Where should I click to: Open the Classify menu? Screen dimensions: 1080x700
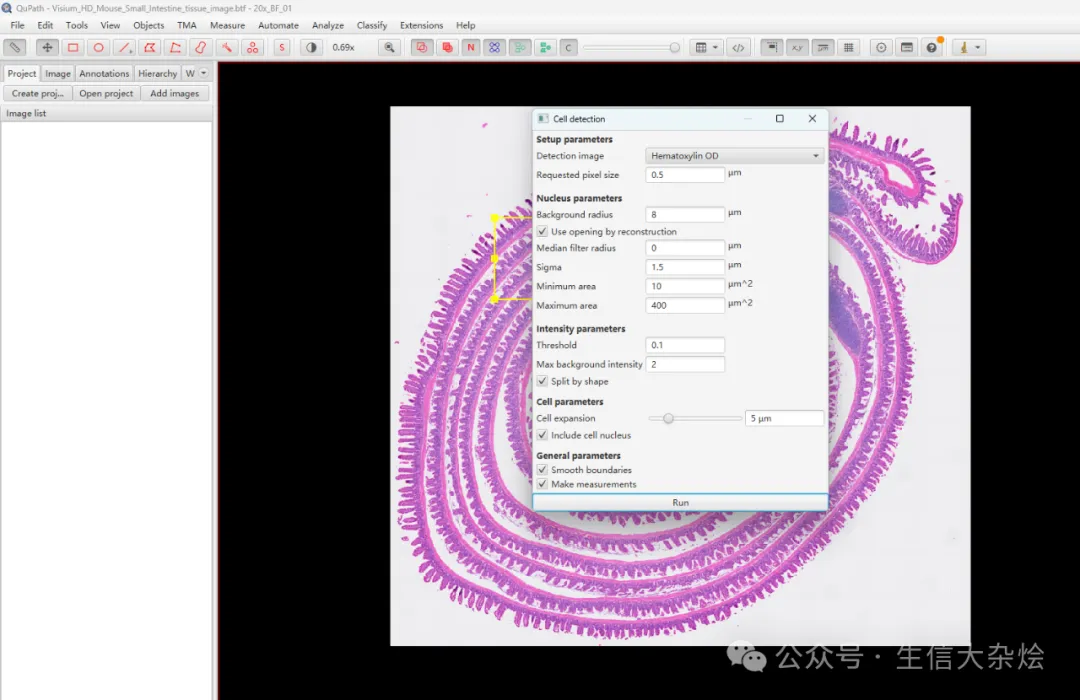point(372,25)
